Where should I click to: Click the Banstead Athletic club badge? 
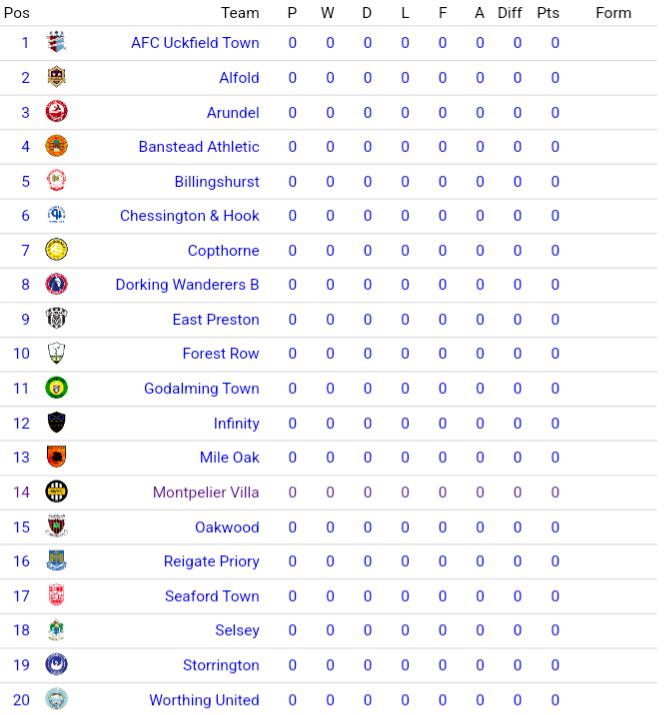tap(57, 147)
